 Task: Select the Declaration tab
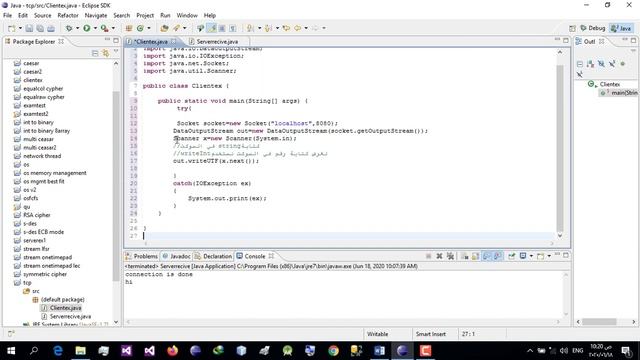[213, 256]
